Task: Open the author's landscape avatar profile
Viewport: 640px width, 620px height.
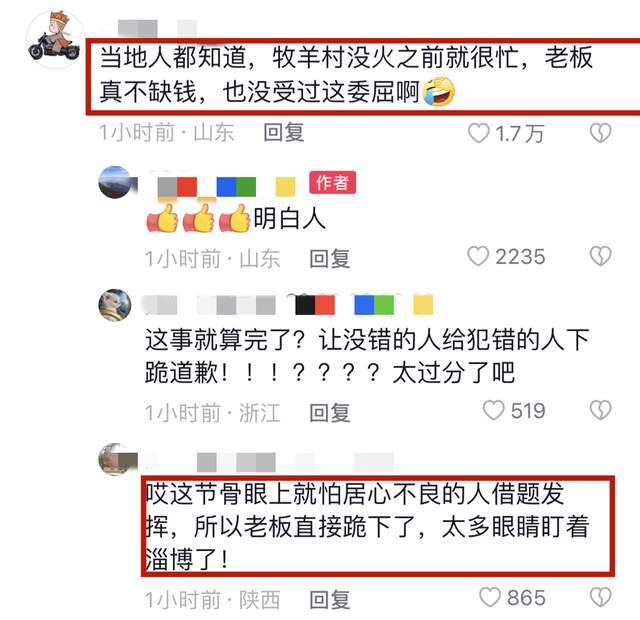Action: click(115, 182)
